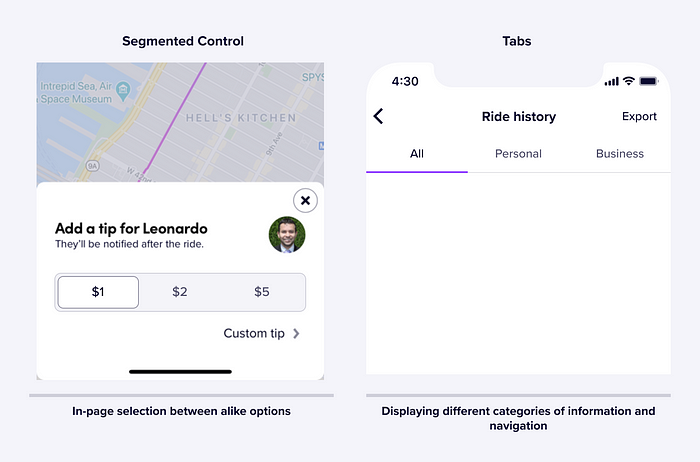Click Leonardo's profile photo
The image size is (700, 462).
coord(287,235)
